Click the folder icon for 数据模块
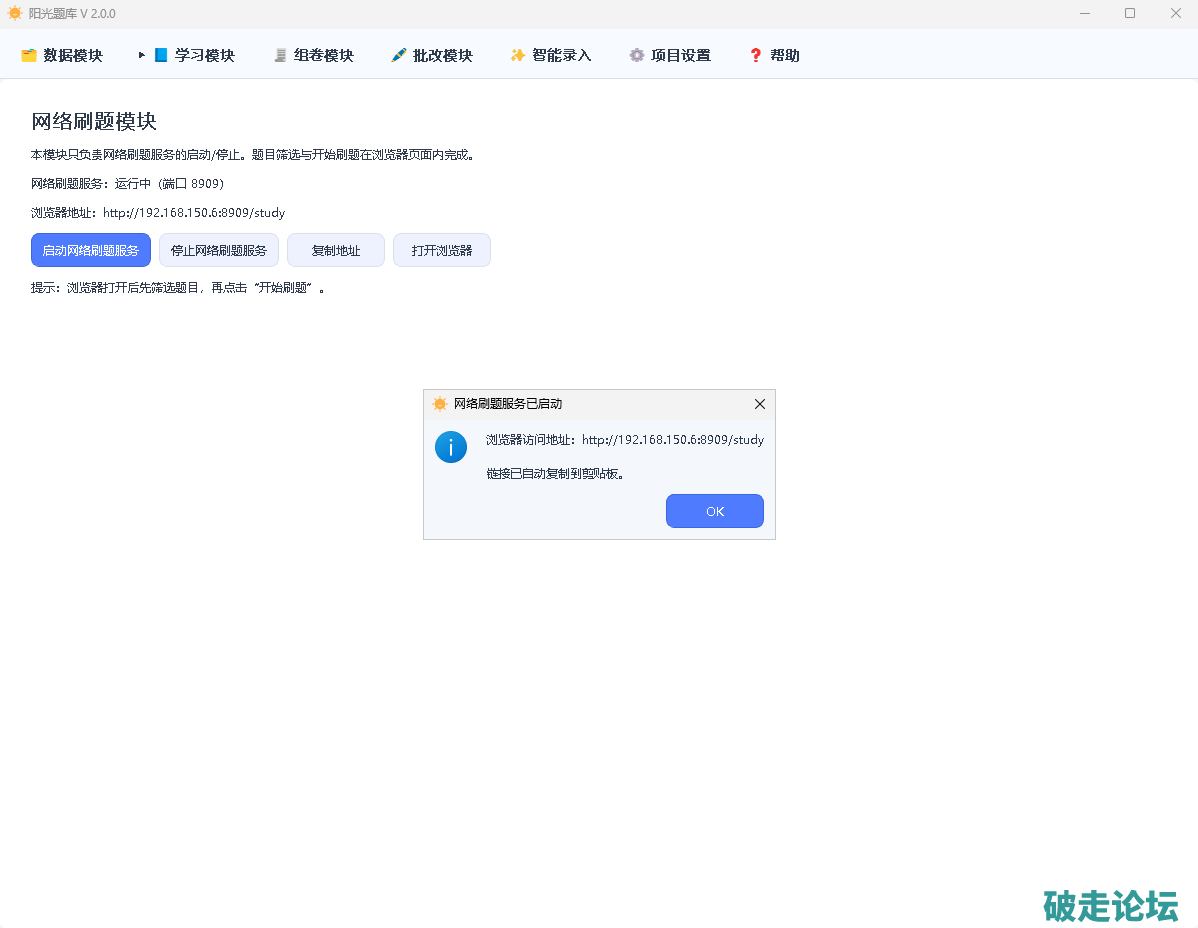Image resolution: width=1198 pixels, height=928 pixels. (x=29, y=56)
